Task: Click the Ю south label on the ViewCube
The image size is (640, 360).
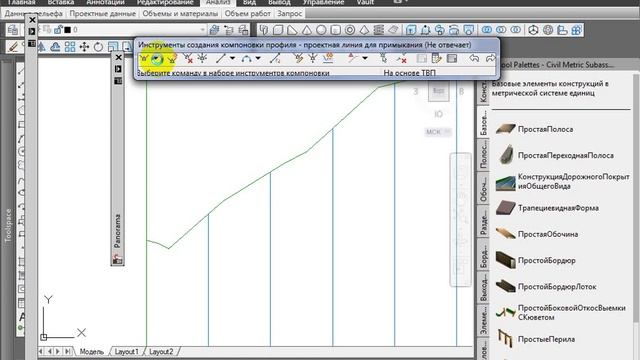Action: click(438, 114)
